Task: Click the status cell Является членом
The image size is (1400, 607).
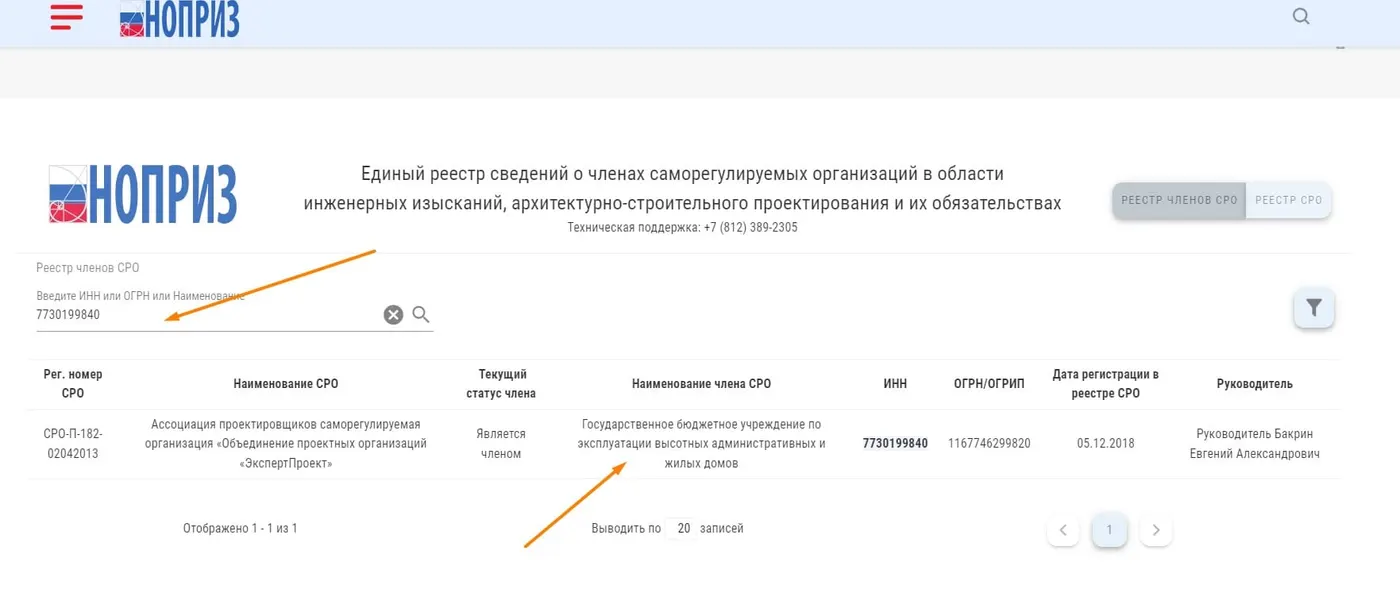Action: tap(501, 444)
